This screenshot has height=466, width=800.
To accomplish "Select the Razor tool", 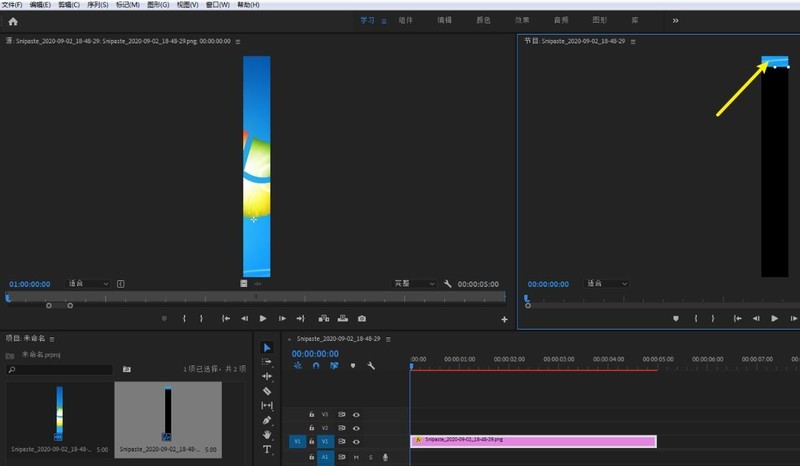I will click(x=267, y=391).
